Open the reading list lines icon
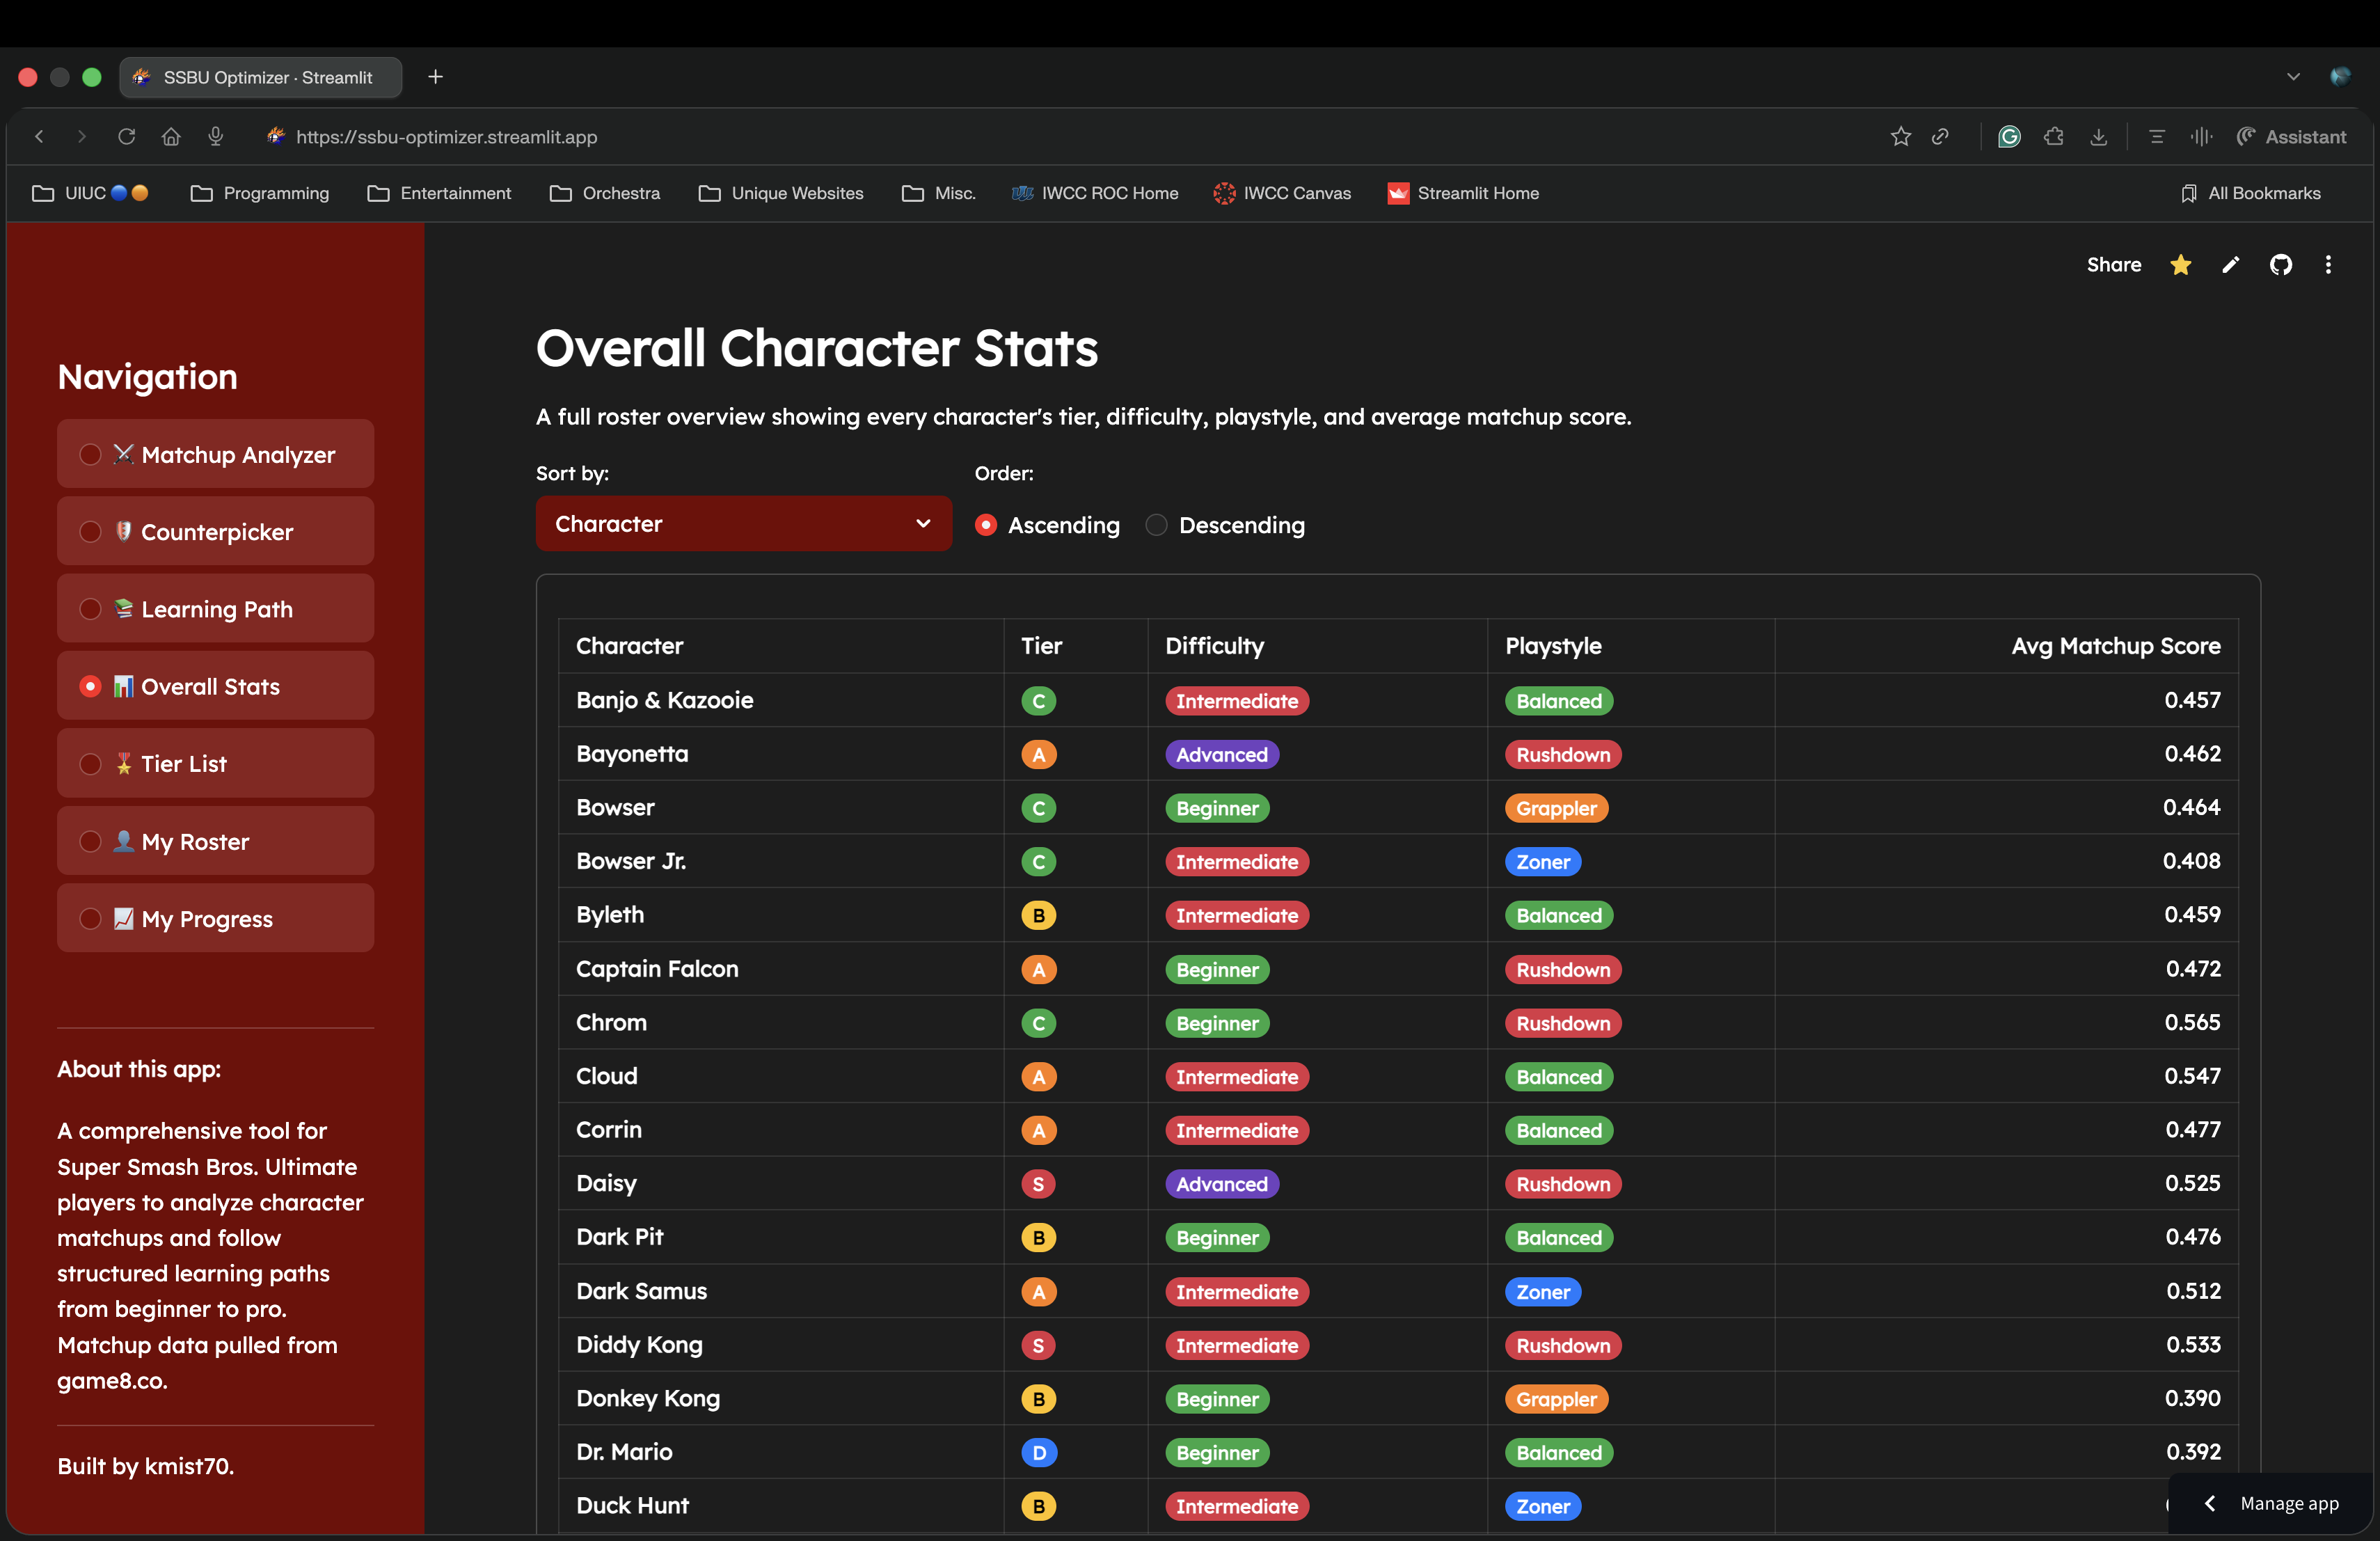Screen dimensions: 2380x1541 pyautogui.click(x=2156, y=137)
